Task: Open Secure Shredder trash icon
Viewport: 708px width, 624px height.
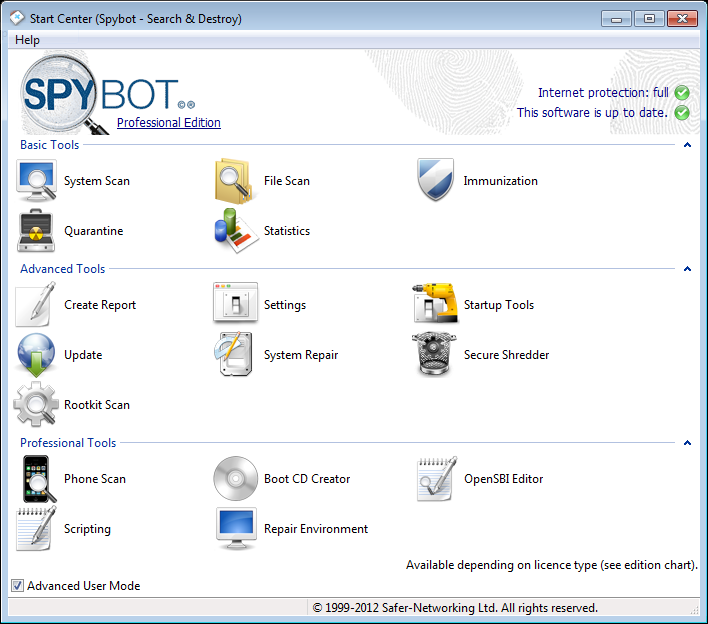Action: [x=436, y=355]
